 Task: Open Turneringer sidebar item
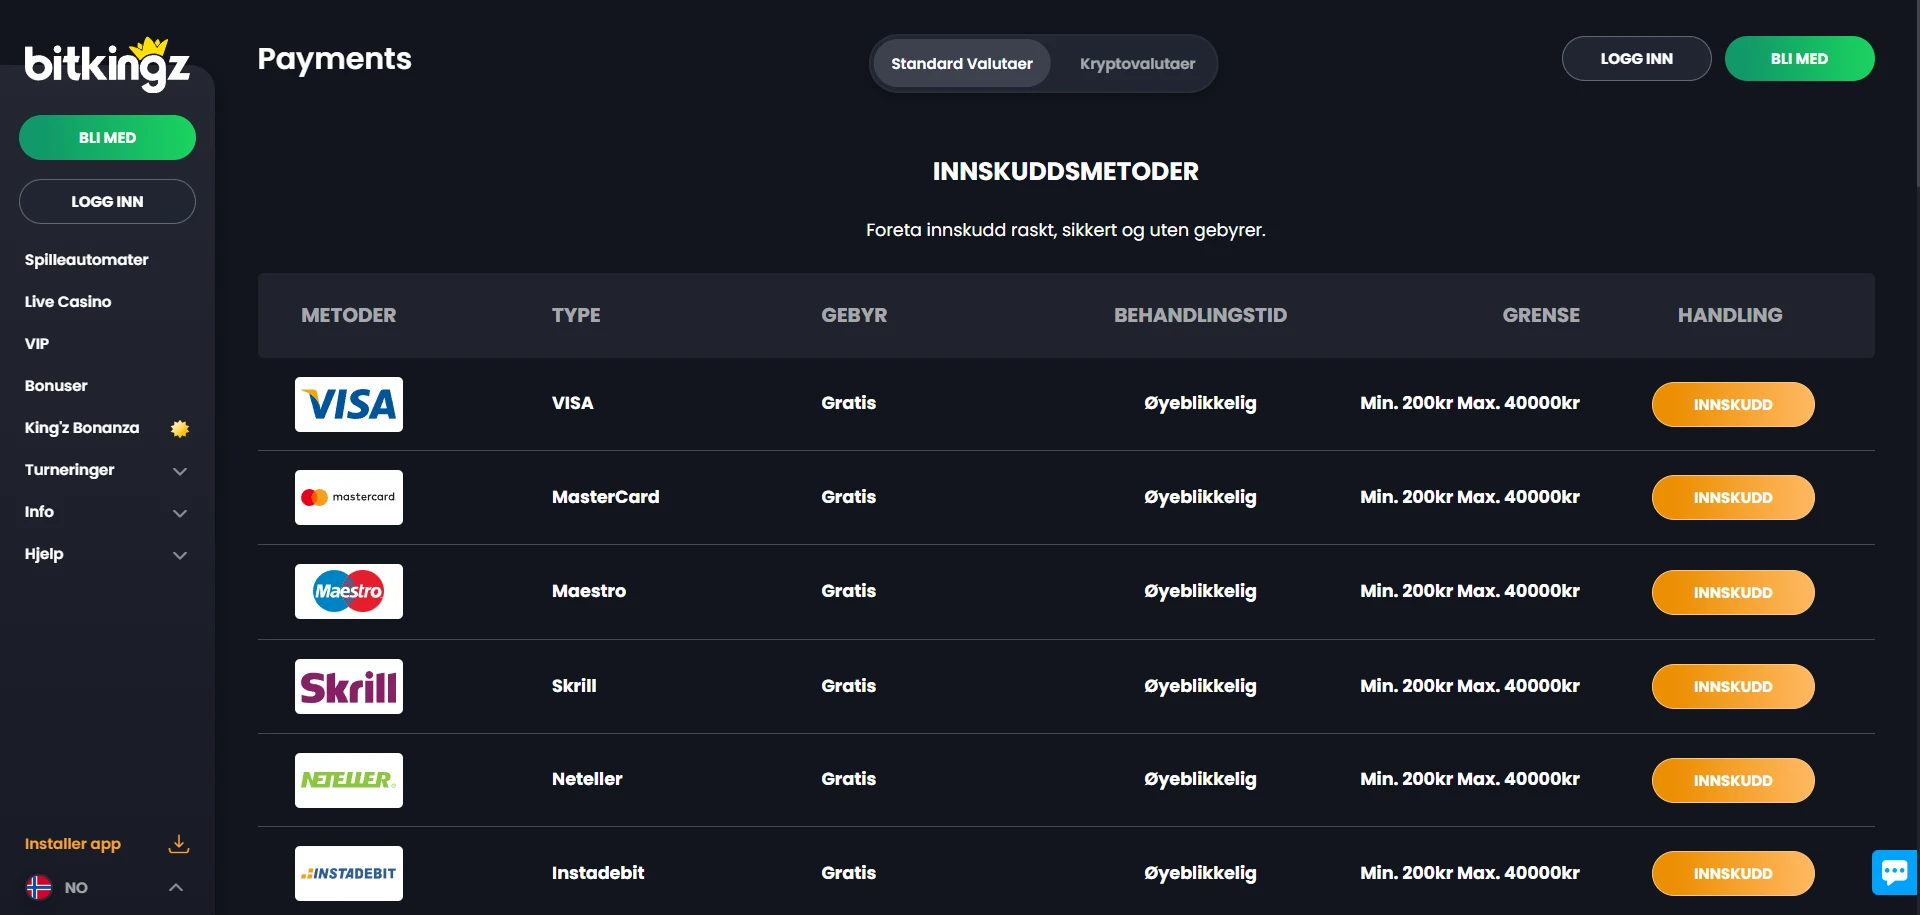69,469
